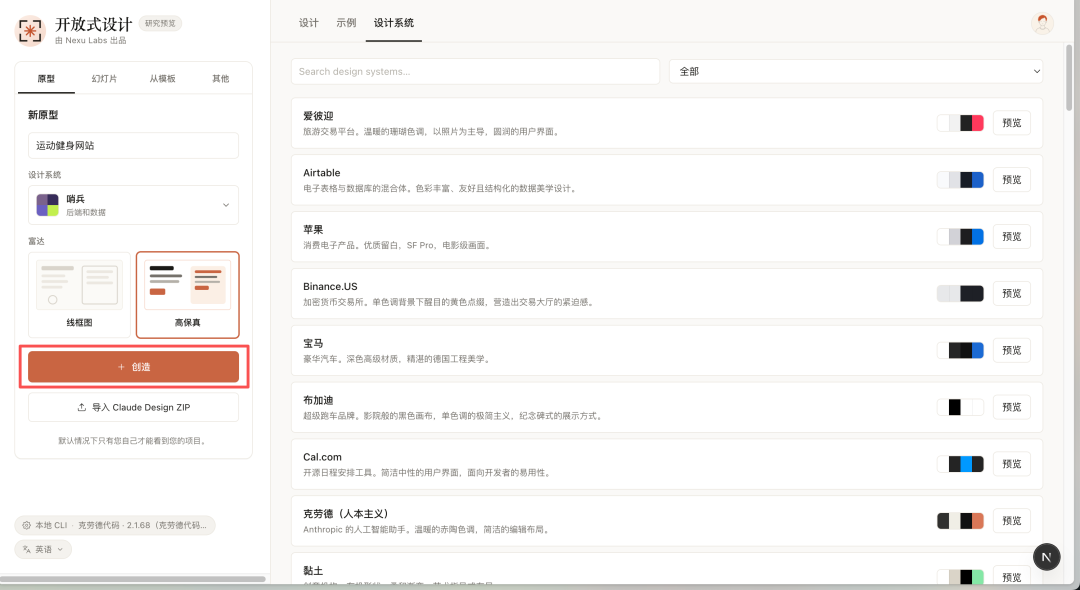This screenshot has width=1080, height=590.
Task: Click the 开放式设计 app title
Action: pos(94,24)
